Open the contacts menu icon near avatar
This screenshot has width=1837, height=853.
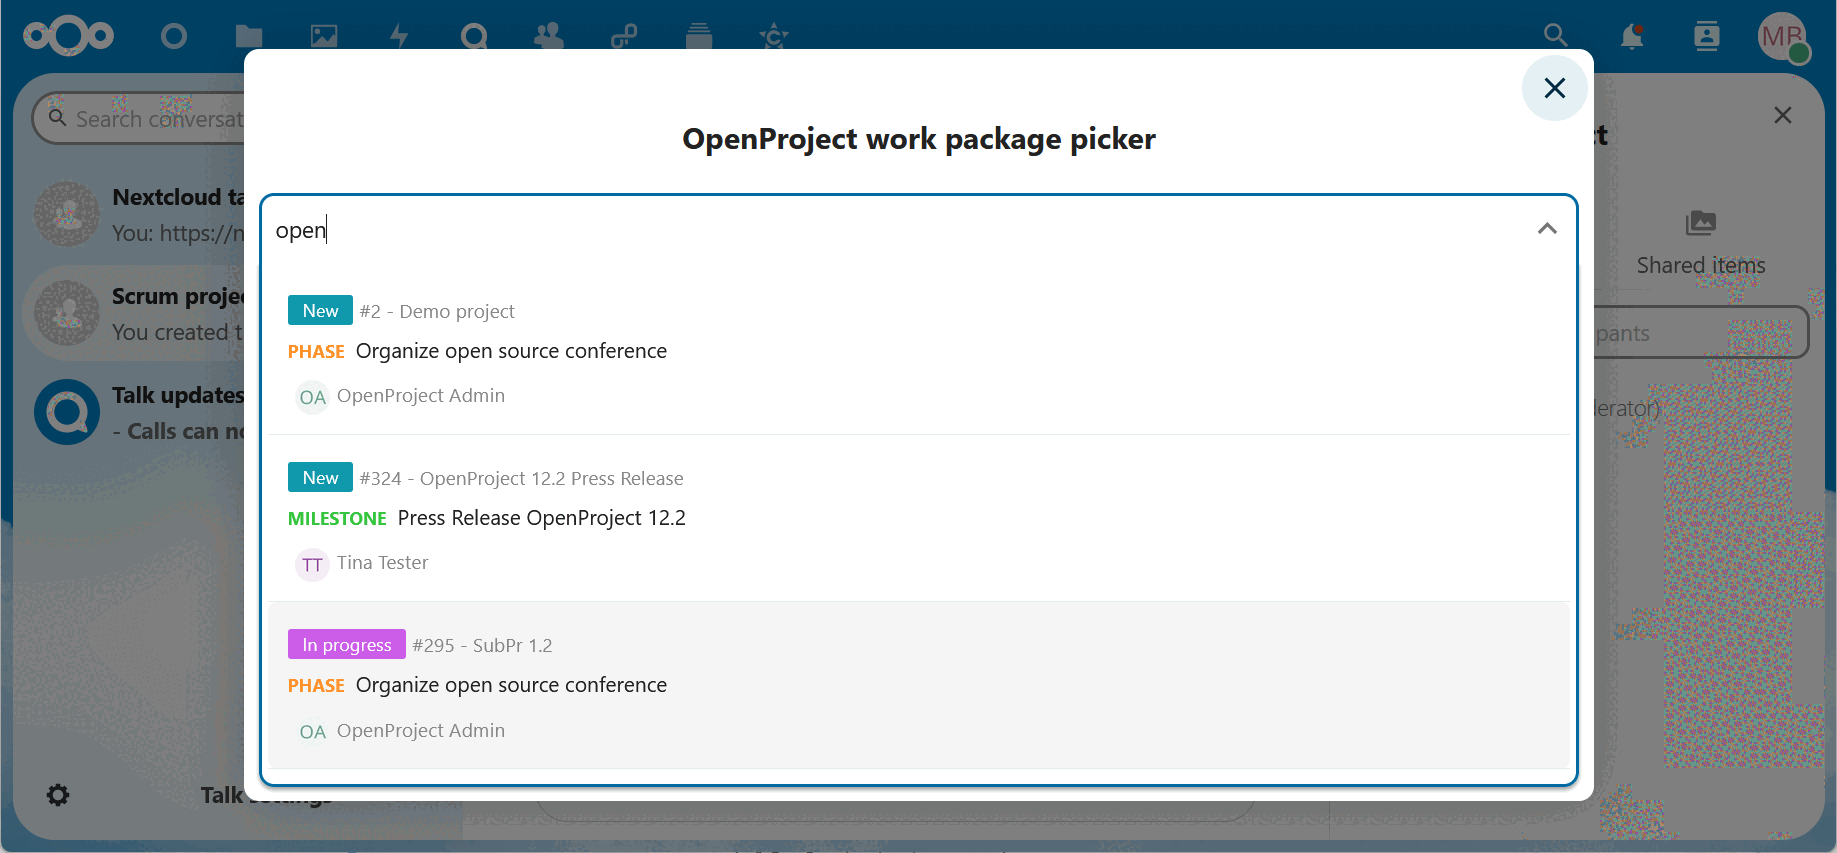(x=1707, y=37)
